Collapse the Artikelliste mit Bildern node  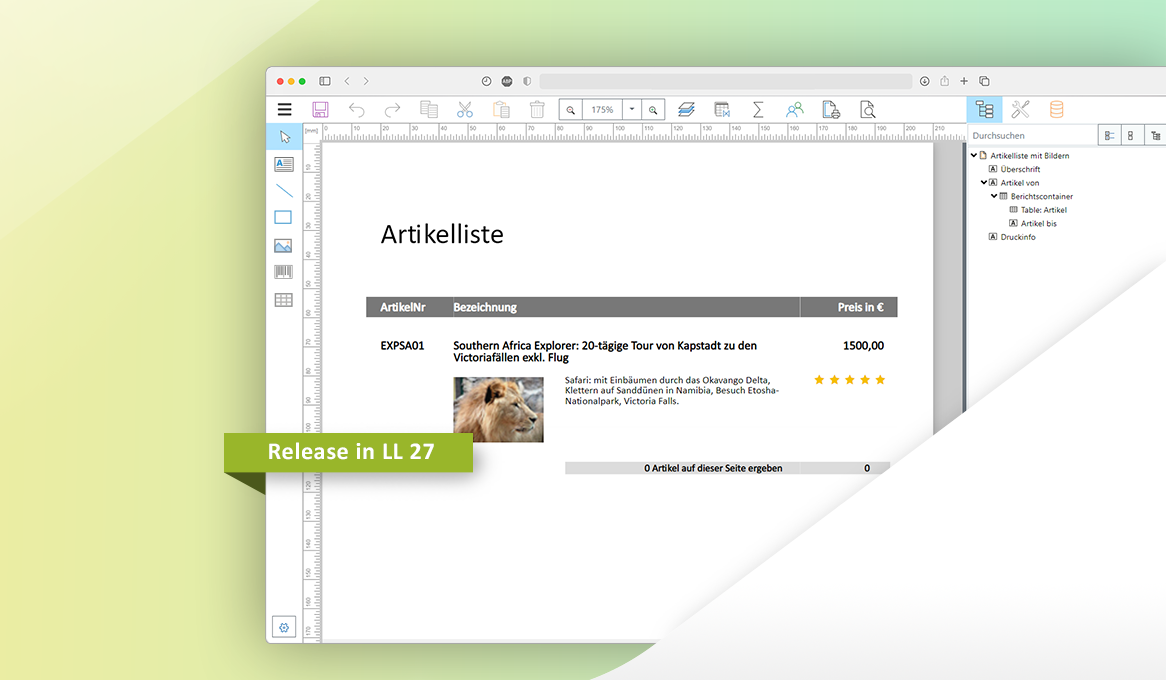pyautogui.click(x=974, y=155)
